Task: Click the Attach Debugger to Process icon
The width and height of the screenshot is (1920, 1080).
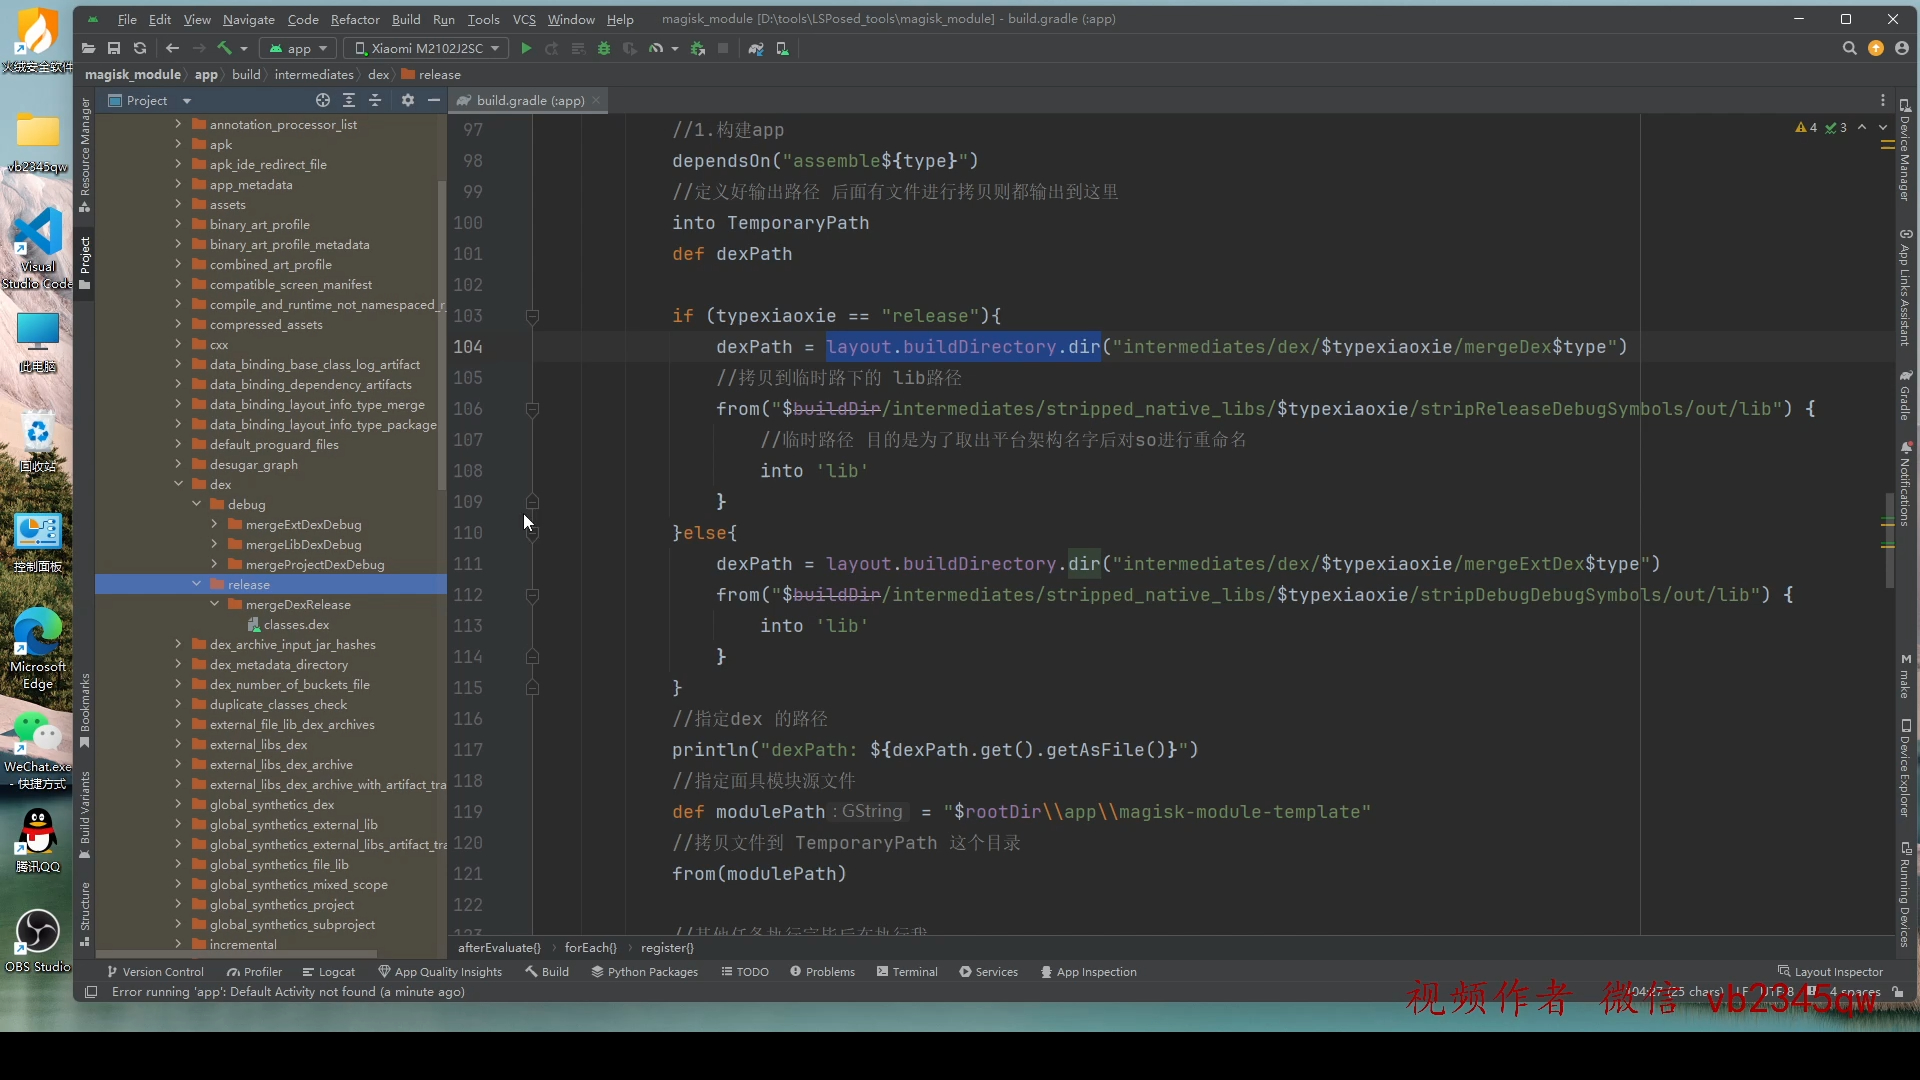Action: [x=698, y=49]
